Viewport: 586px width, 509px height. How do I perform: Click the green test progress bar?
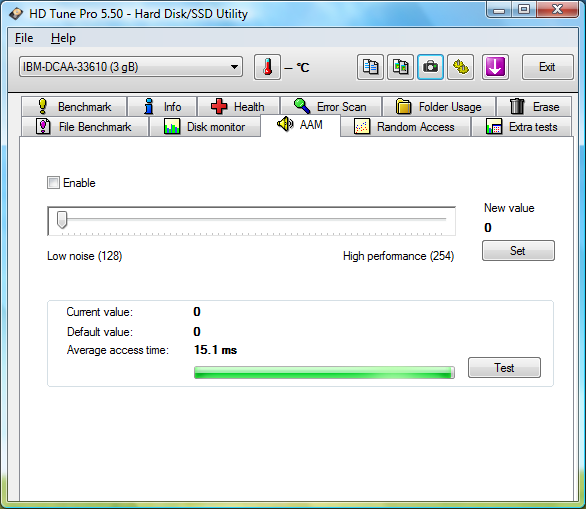coord(324,373)
